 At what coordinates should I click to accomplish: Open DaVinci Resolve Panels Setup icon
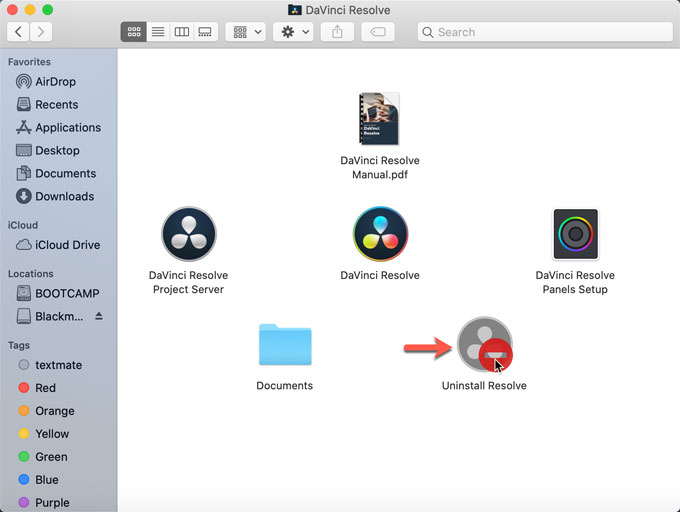coord(575,234)
